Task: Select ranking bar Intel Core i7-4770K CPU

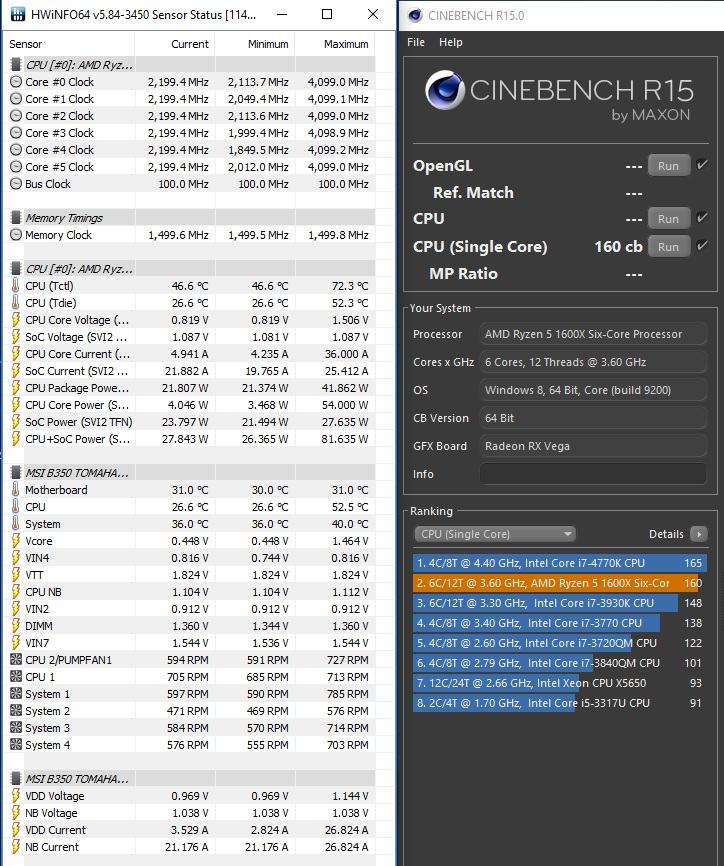Action: (559, 563)
